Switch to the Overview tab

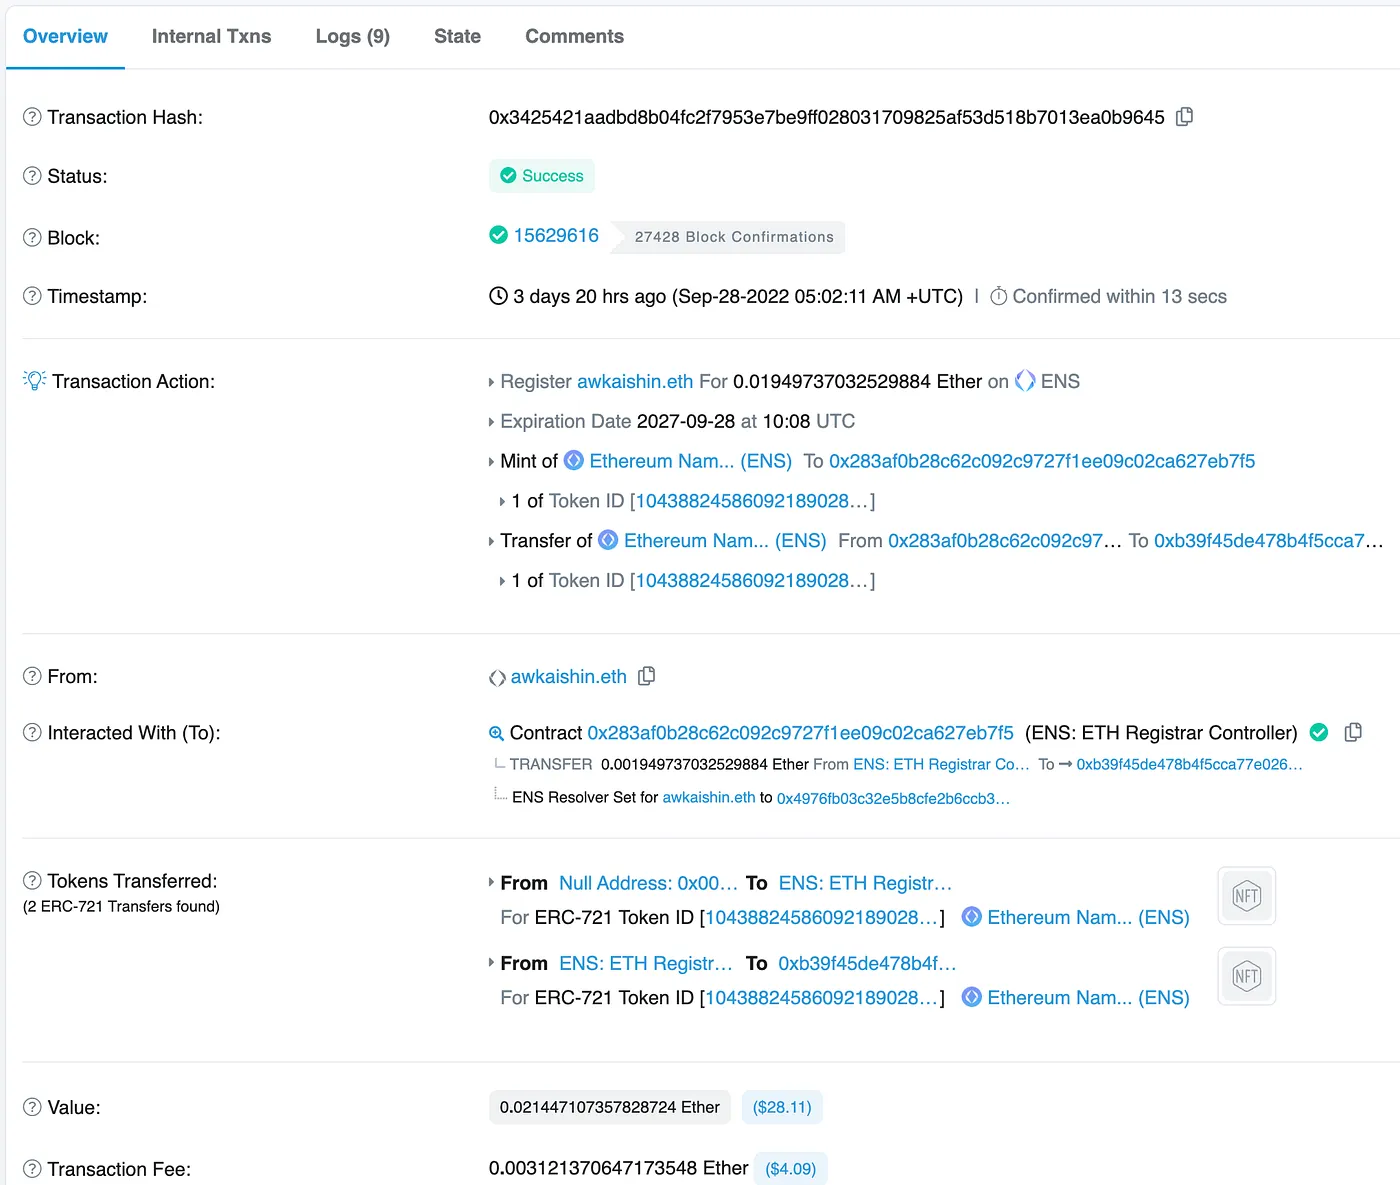65,36
